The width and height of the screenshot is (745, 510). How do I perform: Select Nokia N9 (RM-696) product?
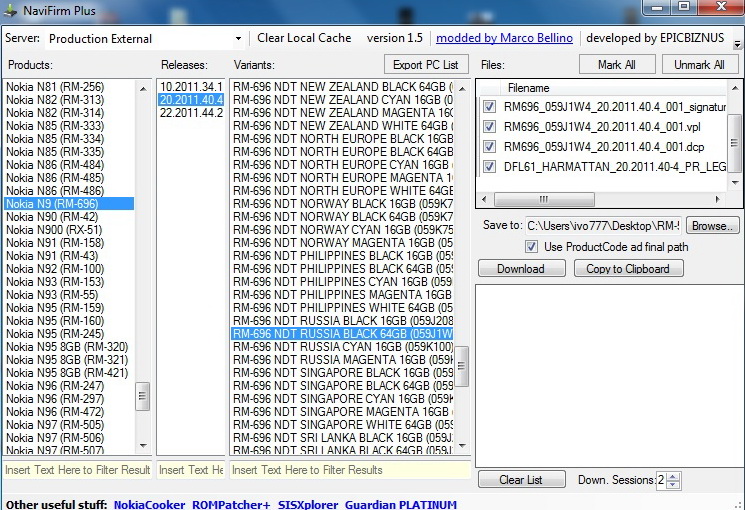(69, 204)
